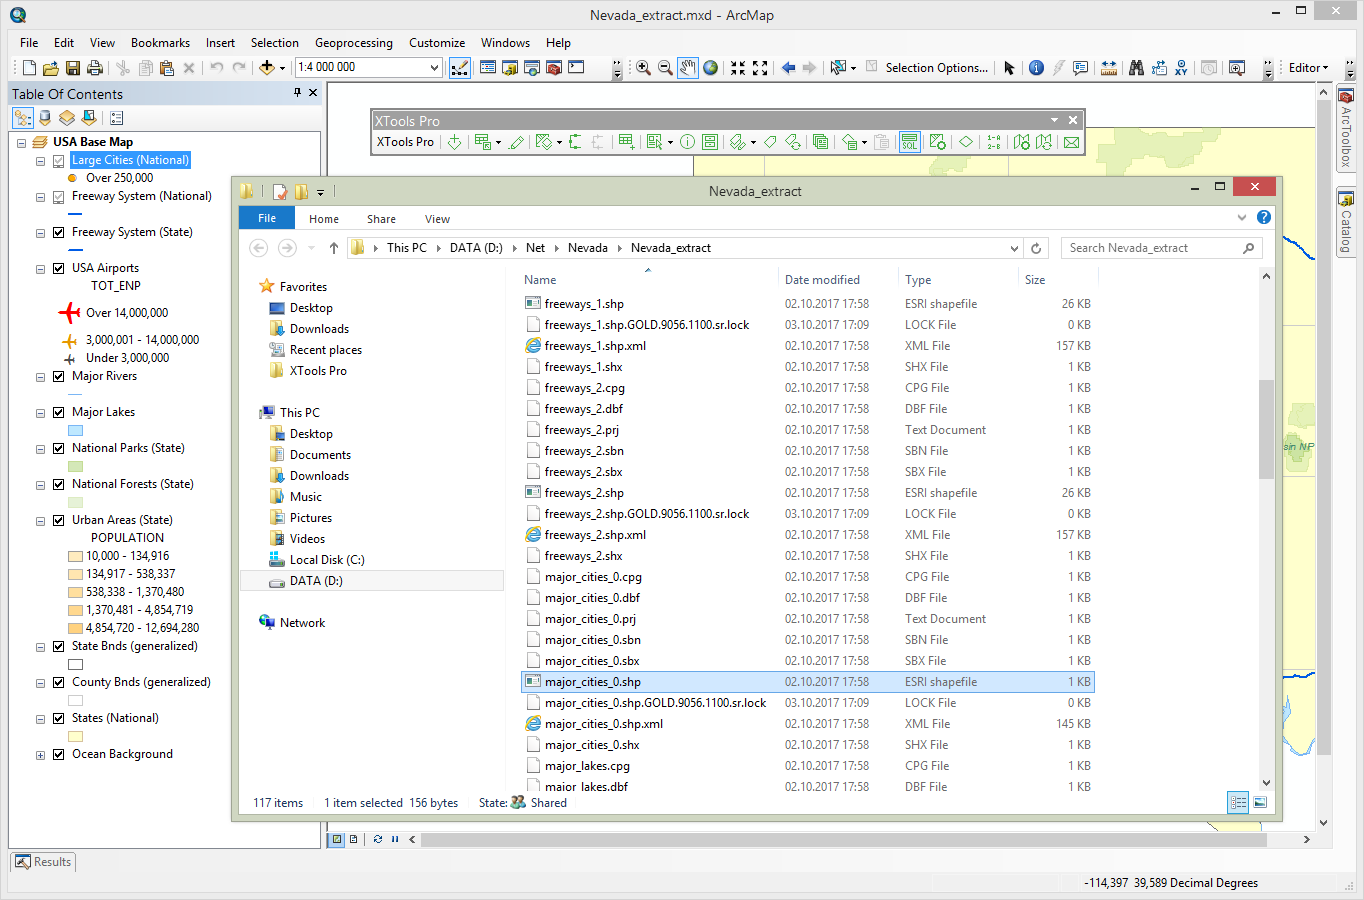Switch to the Share tab in Explorer
Image resolution: width=1364 pixels, height=900 pixels.
381,219
